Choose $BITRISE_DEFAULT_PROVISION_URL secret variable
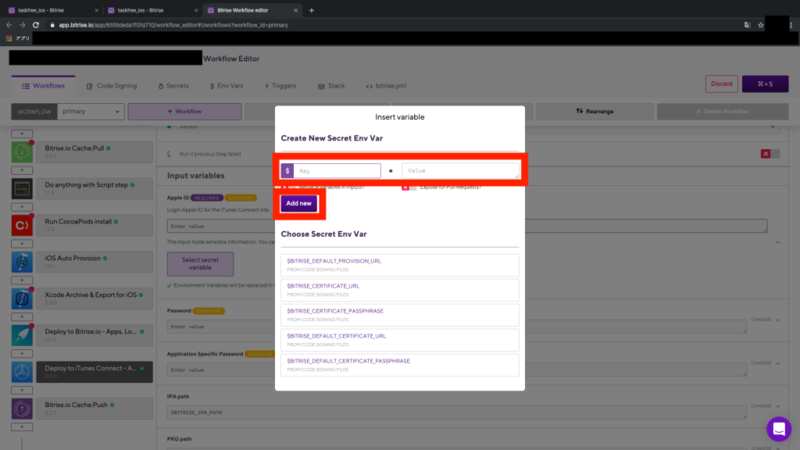Viewport: 800px width, 450px height. (x=399, y=265)
